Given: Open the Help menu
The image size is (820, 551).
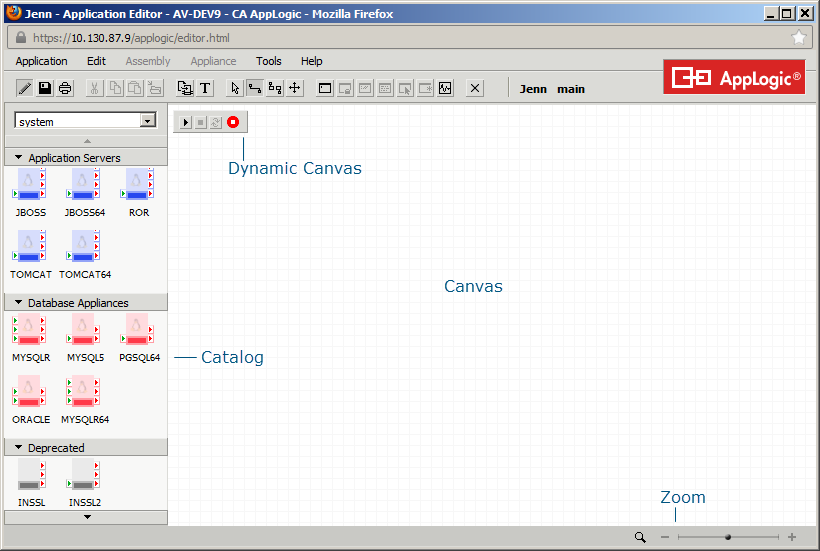Looking at the screenshot, I should tap(312, 61).
